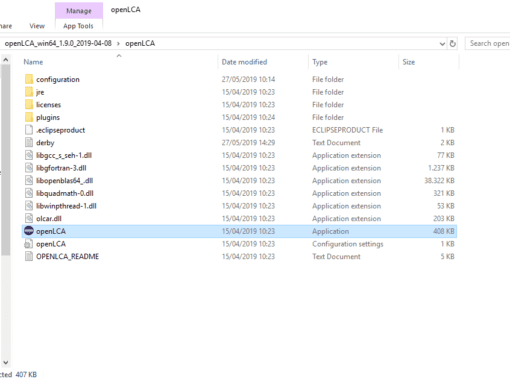The image size is (510, 382).
Task: Click the Configuration settings type cell
Action: (348, 244)
